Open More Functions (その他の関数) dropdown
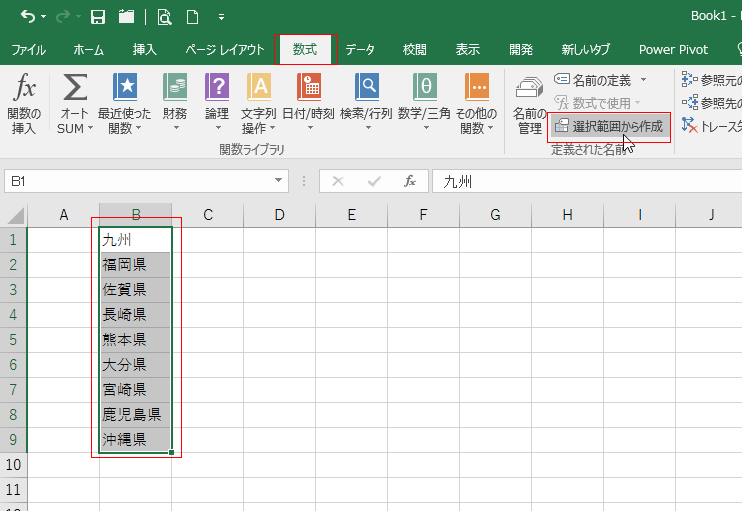 pyautogui.click(x=477, y=103)
